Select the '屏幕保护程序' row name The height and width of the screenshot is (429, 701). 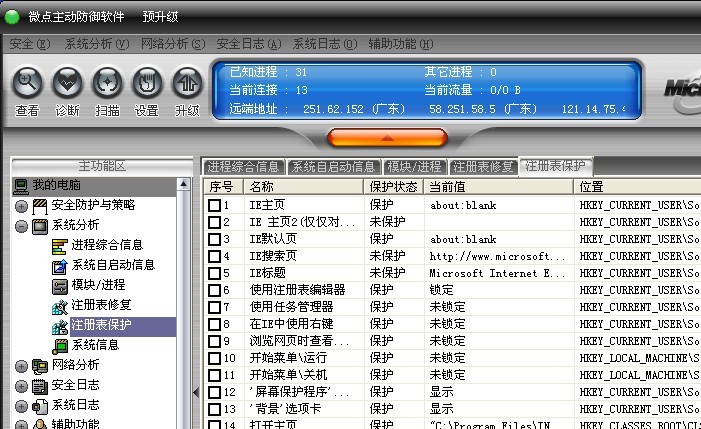(299, 392)
